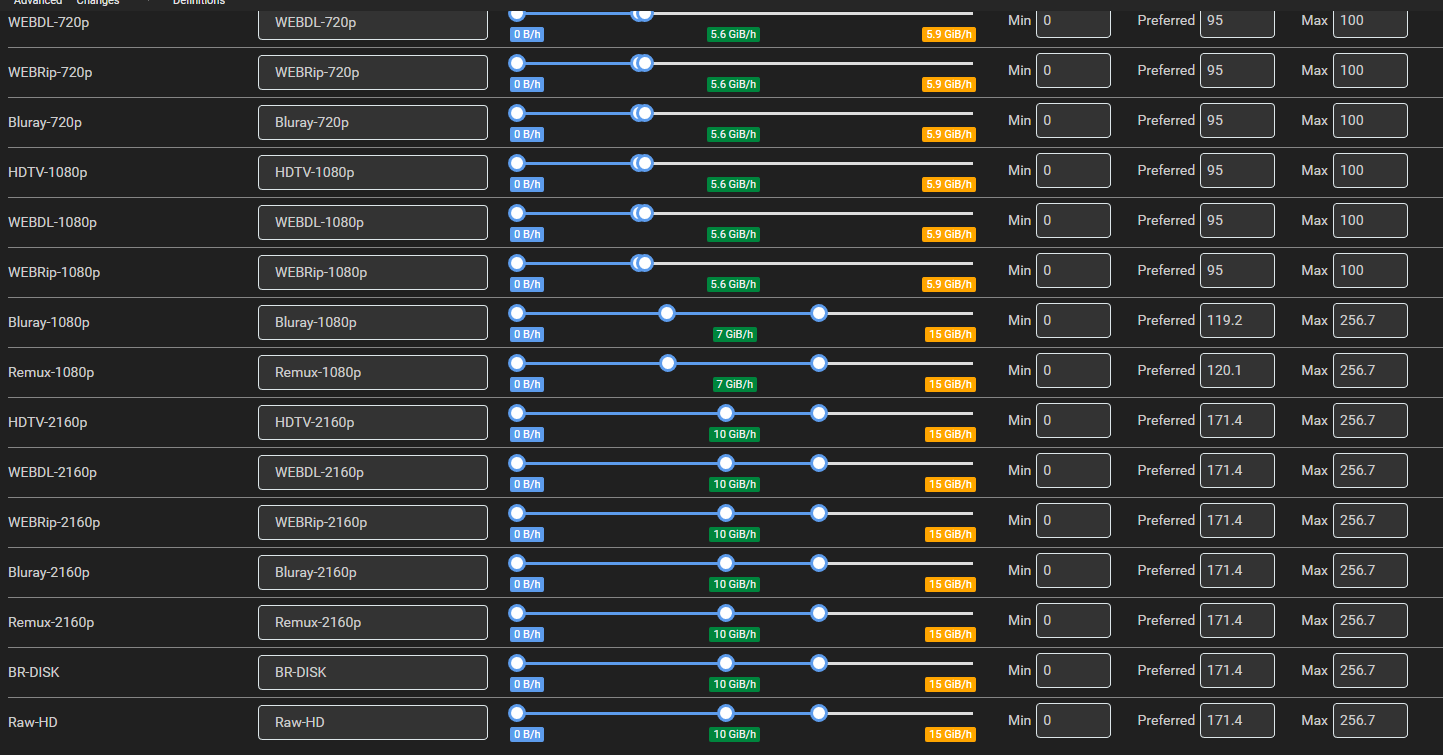
Task: Grab the BR-DISK max size slider handle
Action: point(819,663)
